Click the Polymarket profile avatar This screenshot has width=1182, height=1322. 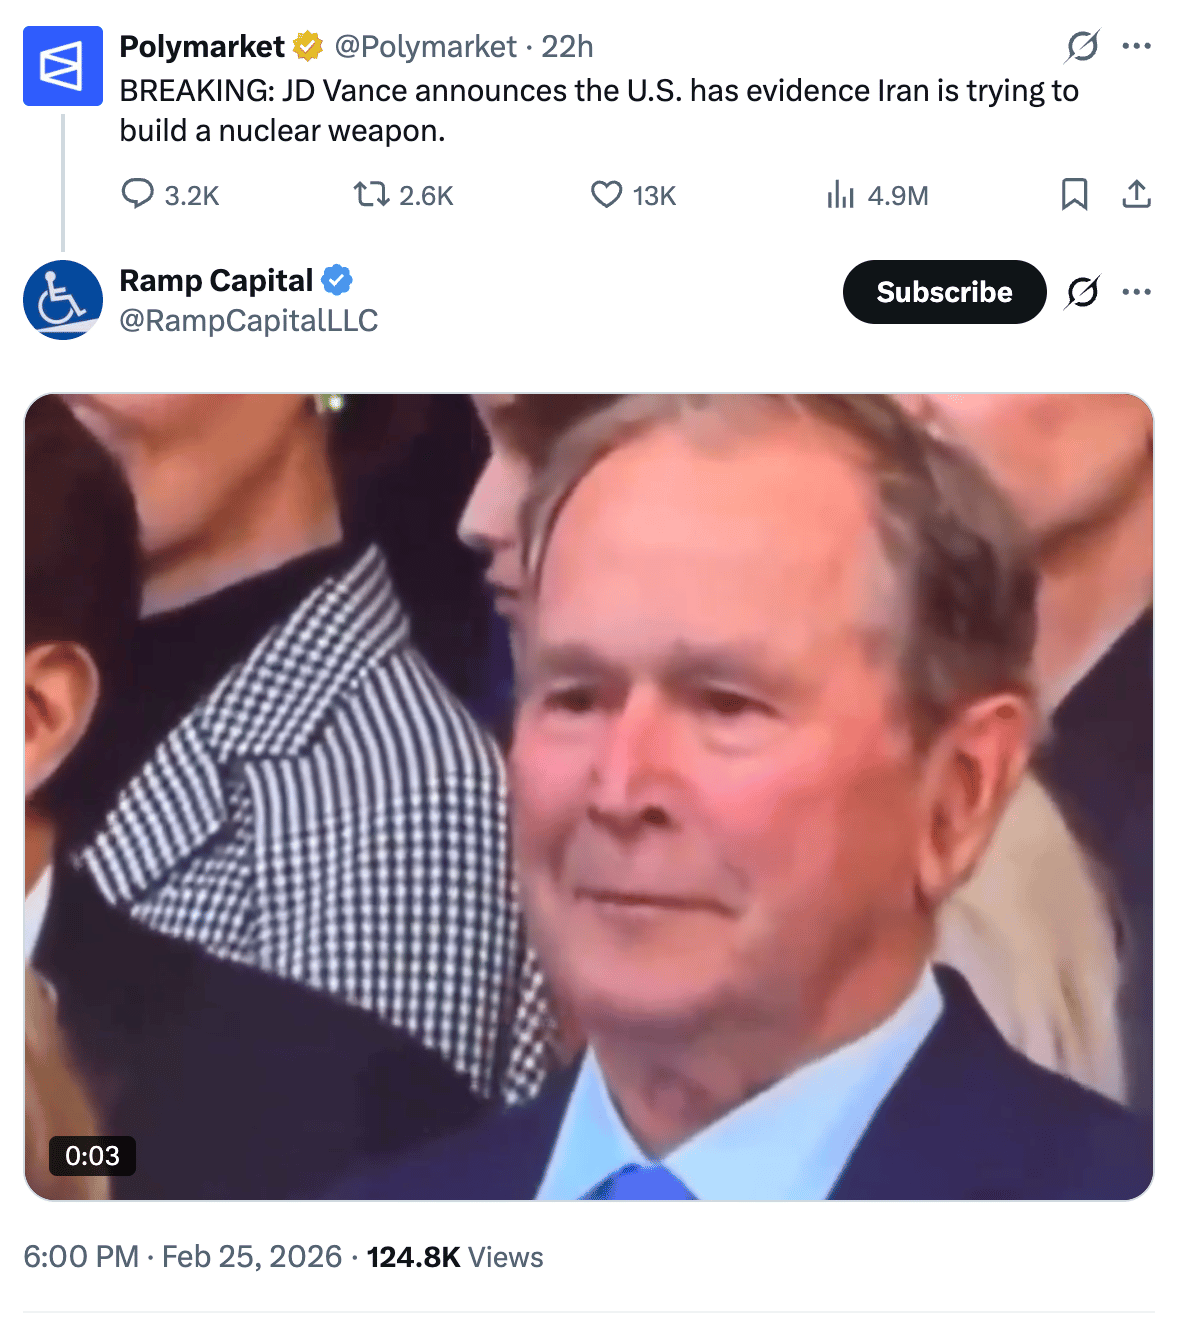(x=62, y=66)
